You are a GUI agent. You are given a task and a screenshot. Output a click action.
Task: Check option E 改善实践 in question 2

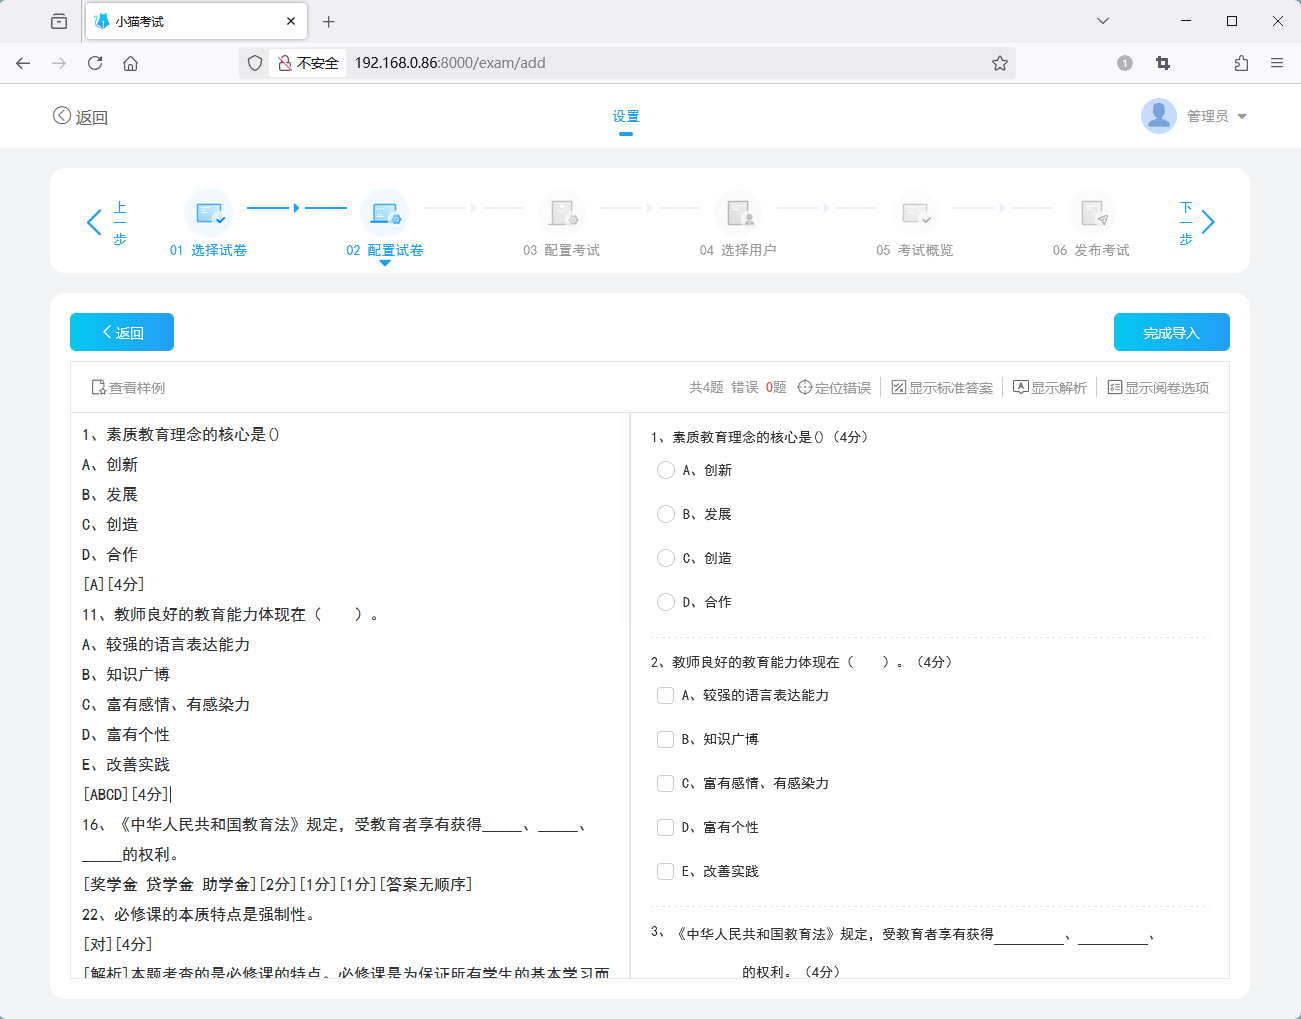click(665, 871)
